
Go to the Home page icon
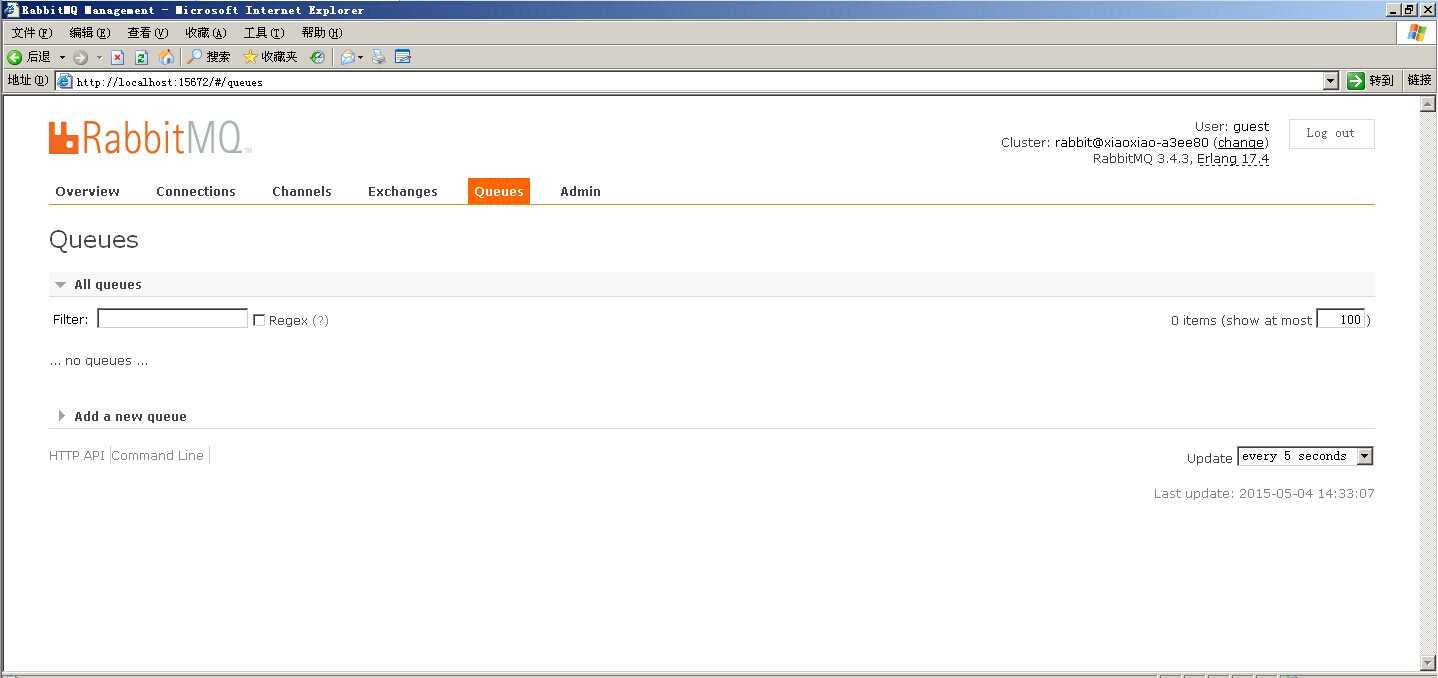166,57
